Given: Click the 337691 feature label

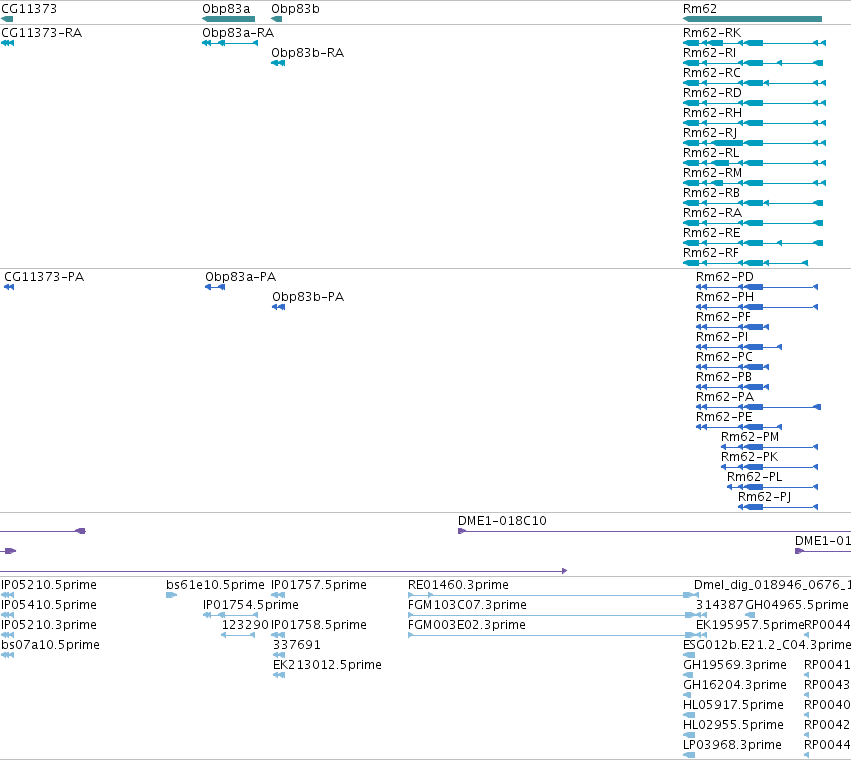Looking at the screenshot, I should coord(296,645).
